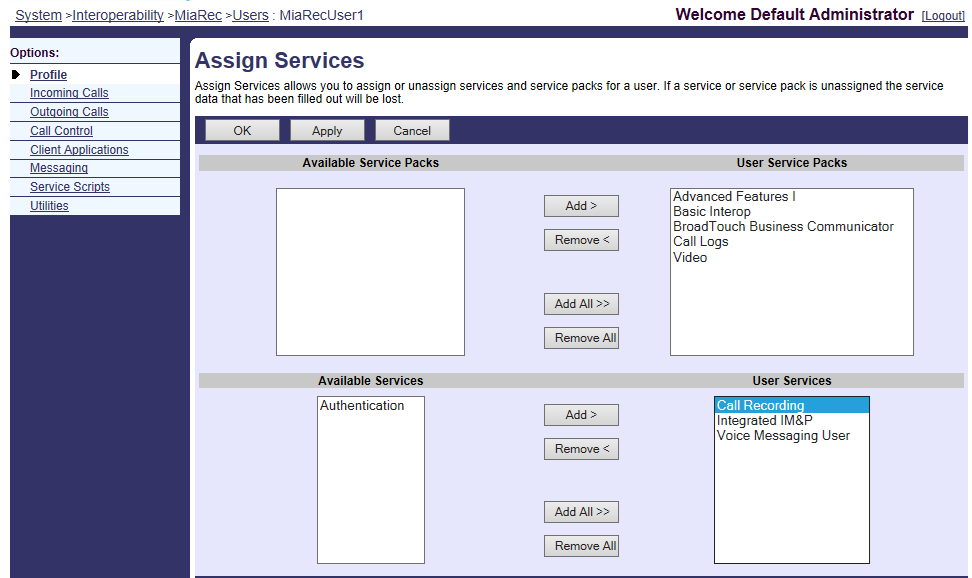972x578 pixels.
Task: Click the Available Service Packs list box
Action: 370,272
